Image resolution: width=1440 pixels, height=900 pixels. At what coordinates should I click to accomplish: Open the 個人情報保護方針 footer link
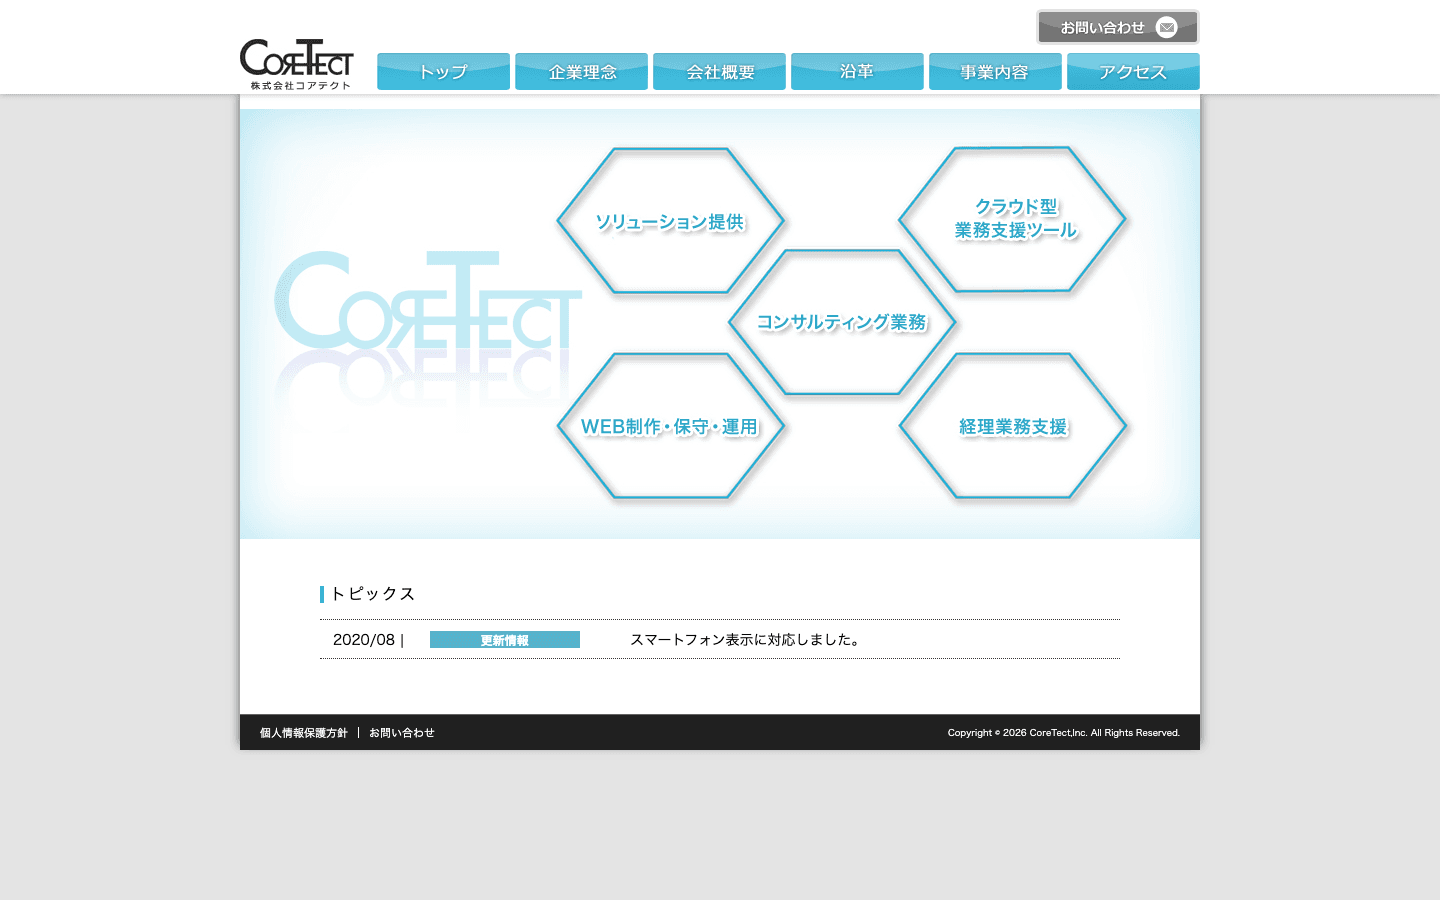(304, 733)
